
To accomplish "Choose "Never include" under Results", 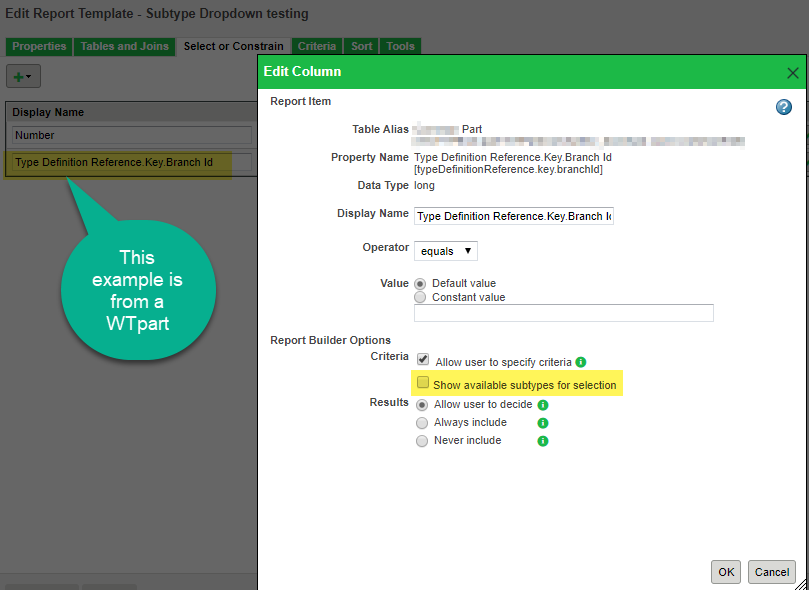I will coord(421,440).
